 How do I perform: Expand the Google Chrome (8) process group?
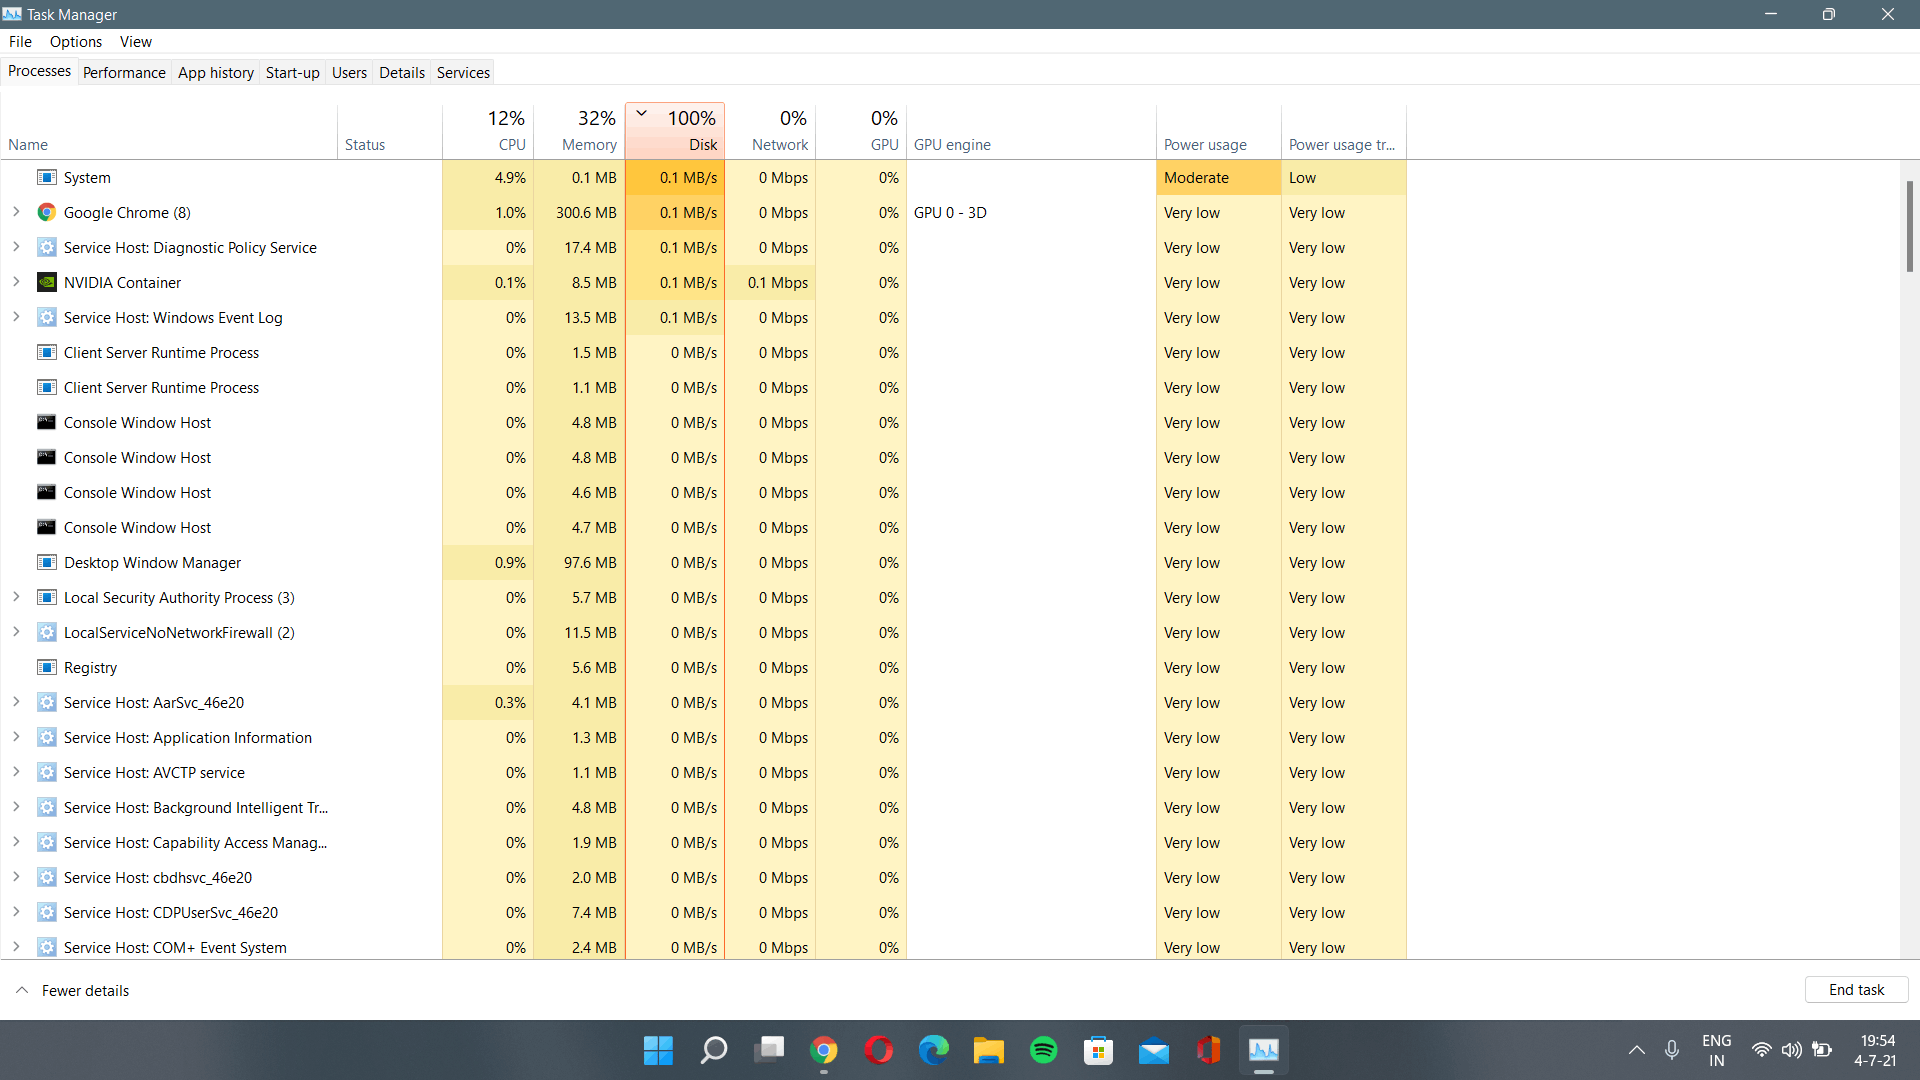coord(16,212)
